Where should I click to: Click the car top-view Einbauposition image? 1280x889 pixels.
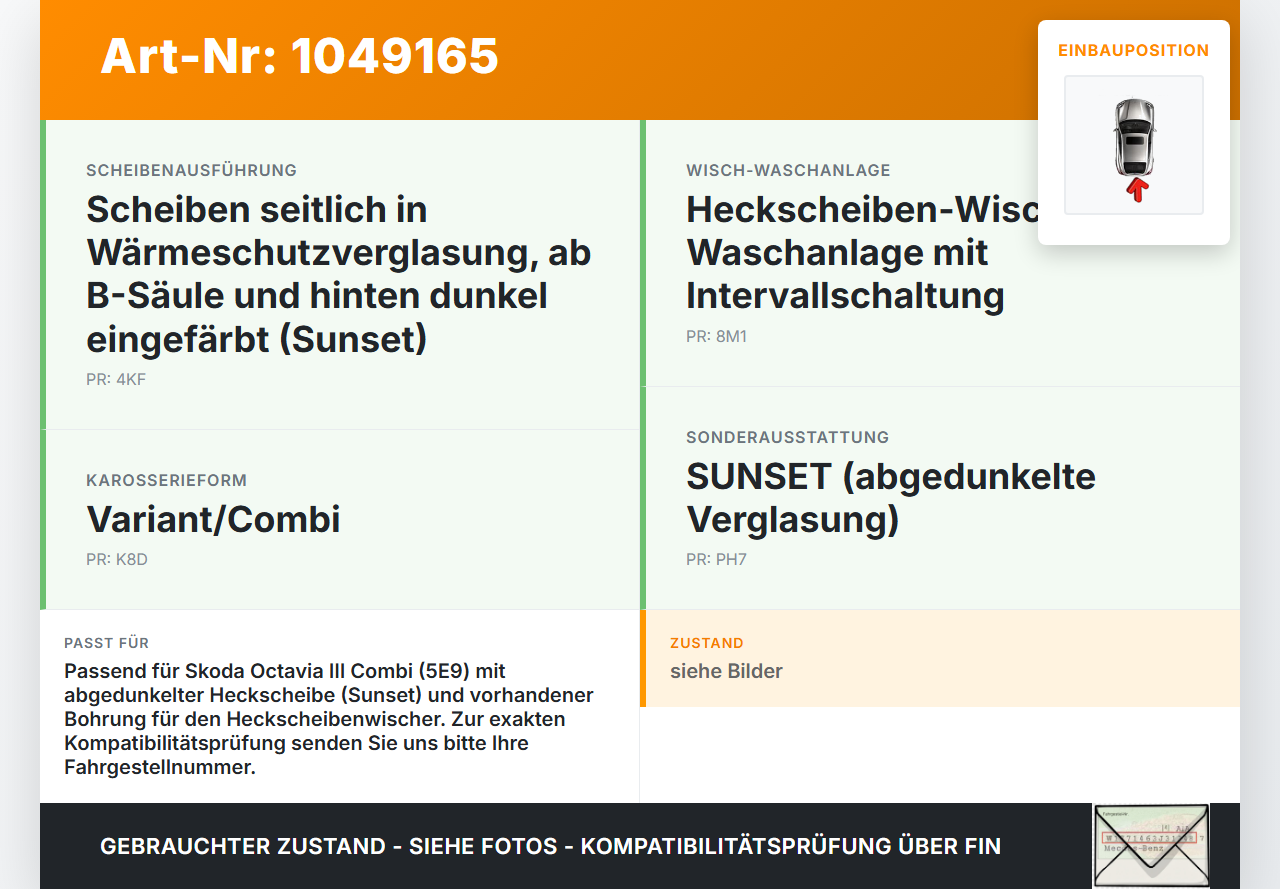pyautogui.click(x=1134, y=145)
